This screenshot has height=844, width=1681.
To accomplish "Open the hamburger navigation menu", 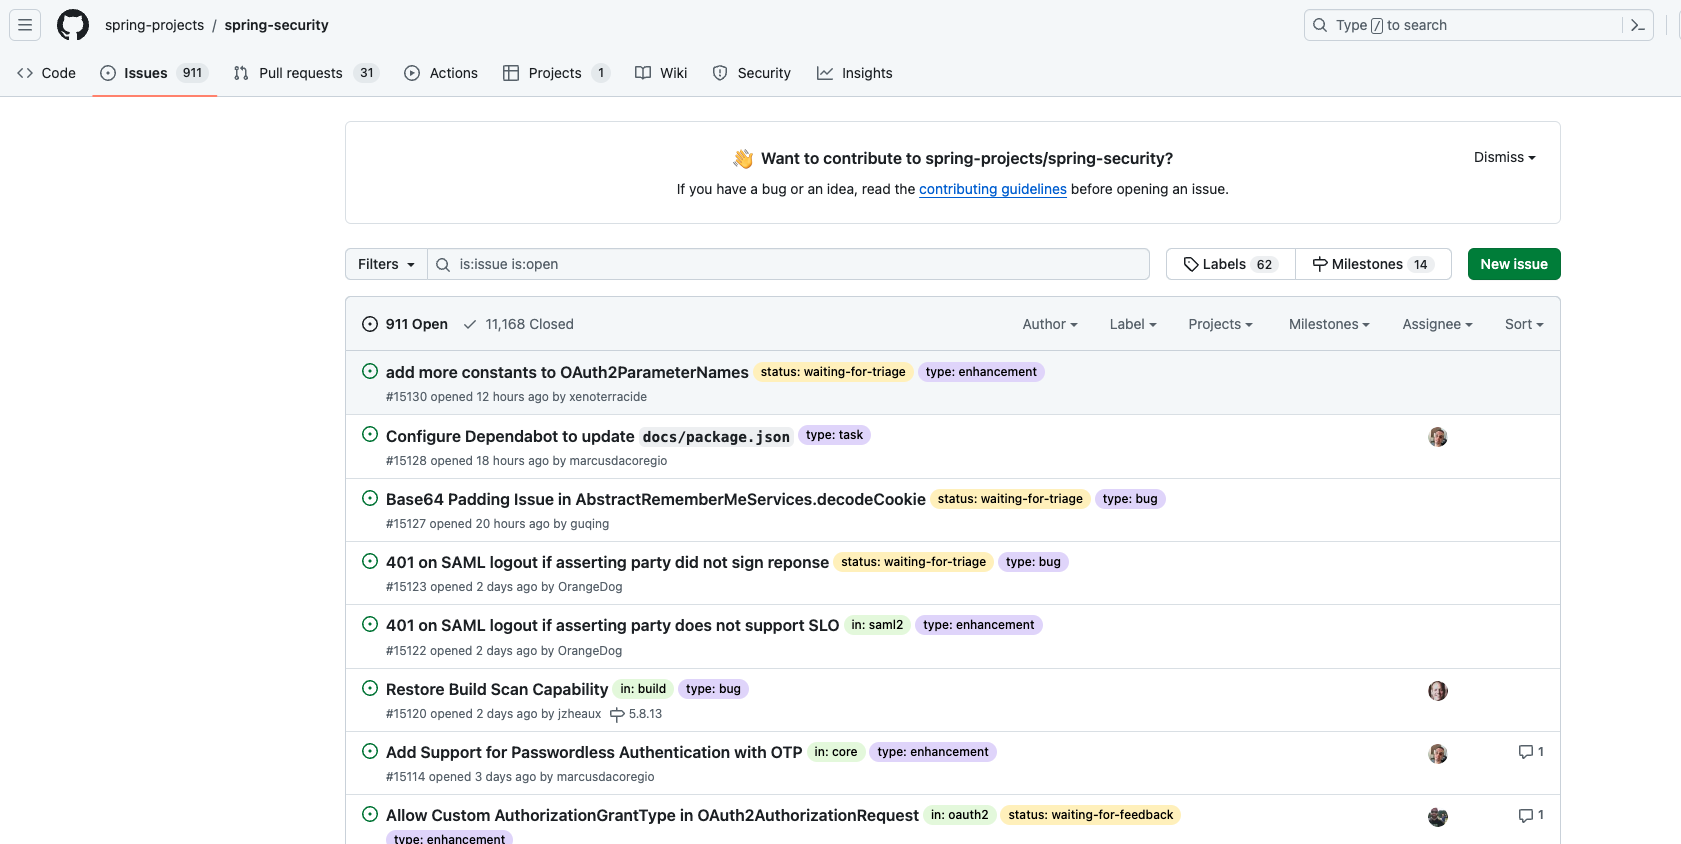I will (25, 25).
